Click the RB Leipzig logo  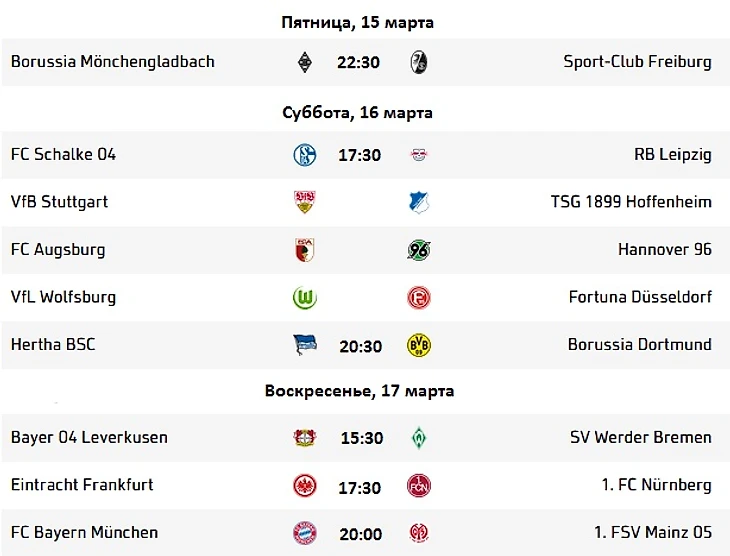[419, 155]
